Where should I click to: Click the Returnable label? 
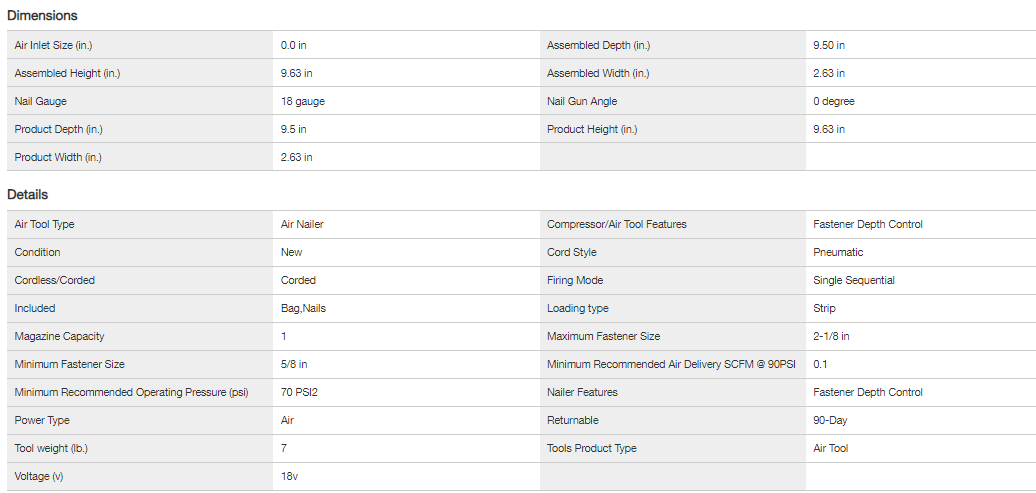(573, 420)
